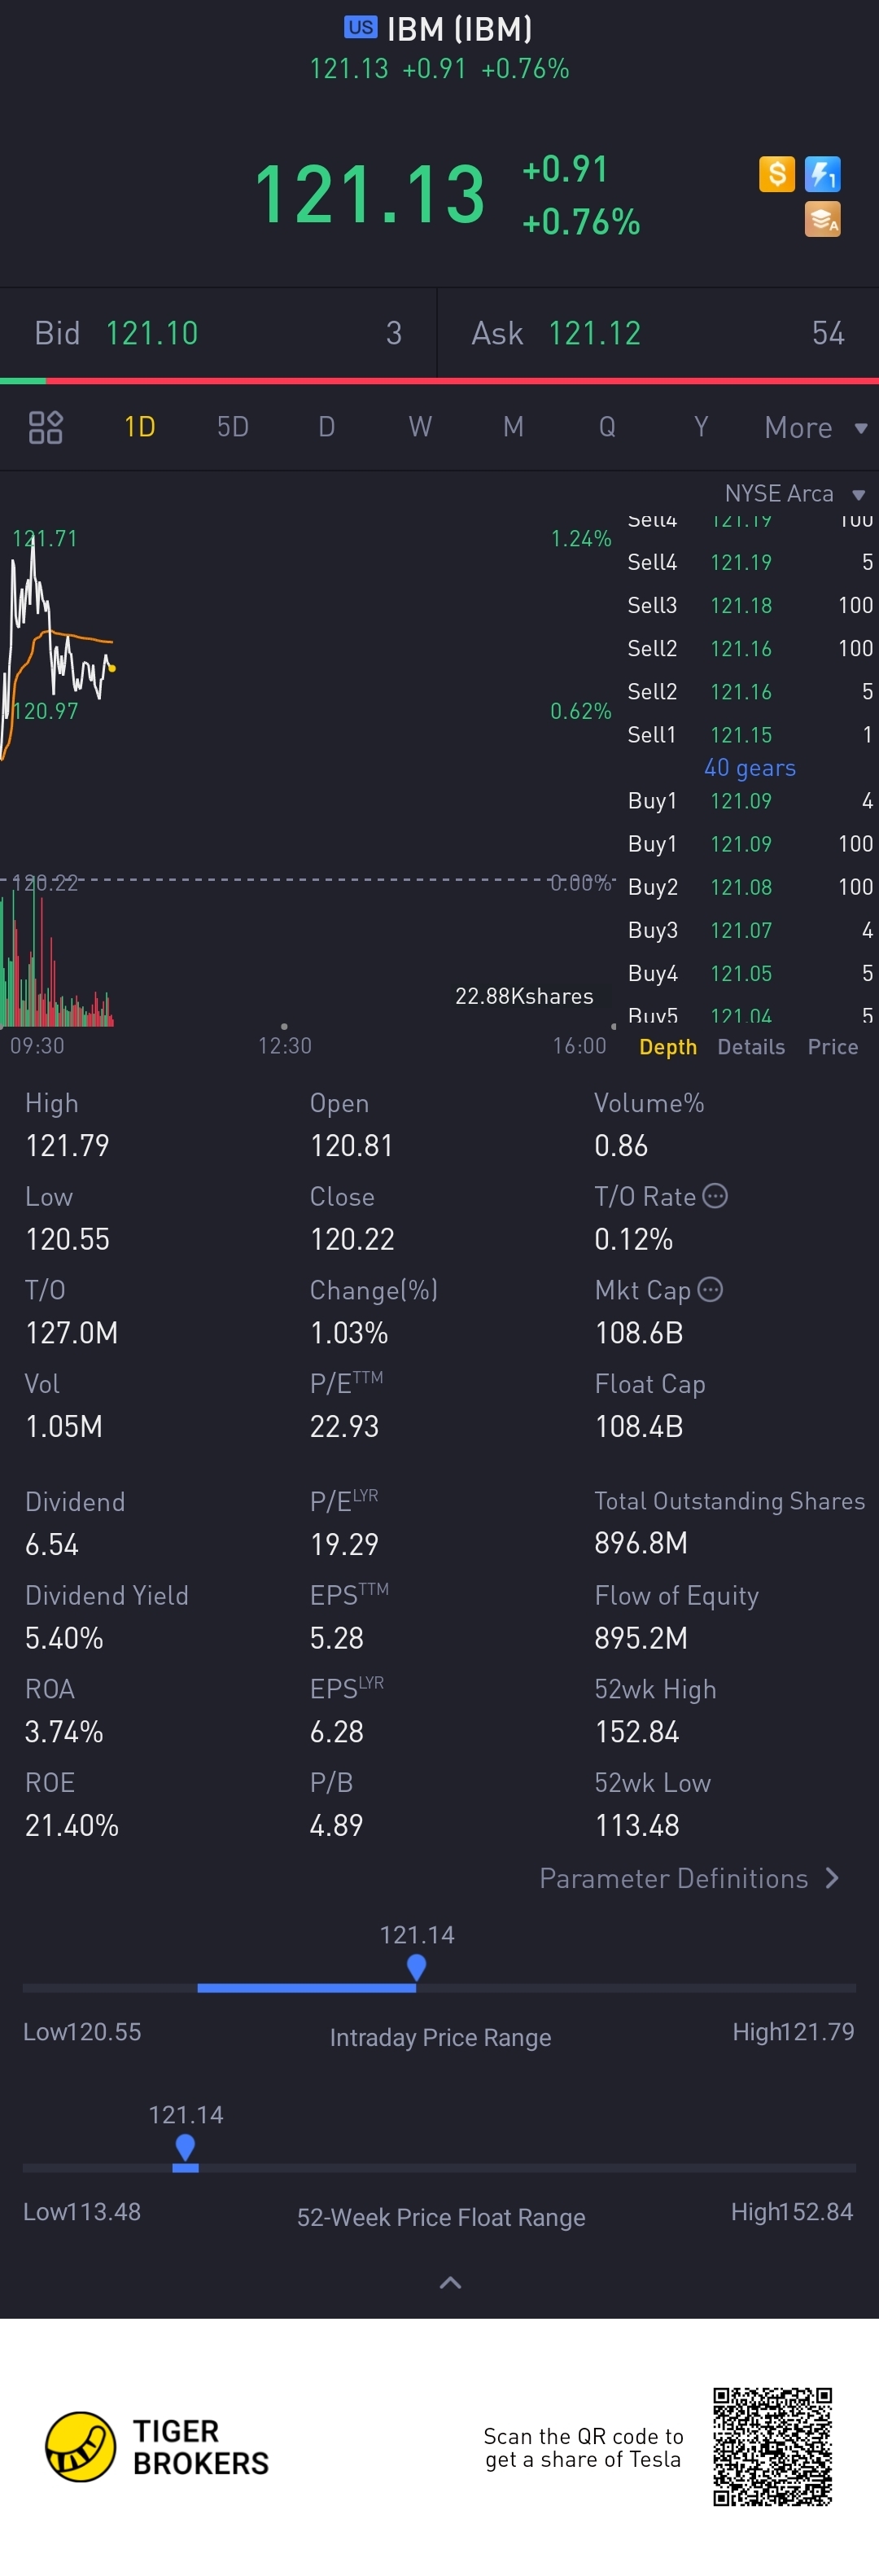Image resolution: width=879 pixels, height=2576 pixels.
Task: Open the NYSE Arca exchange dropdown
Action: [x=794, y=494]
